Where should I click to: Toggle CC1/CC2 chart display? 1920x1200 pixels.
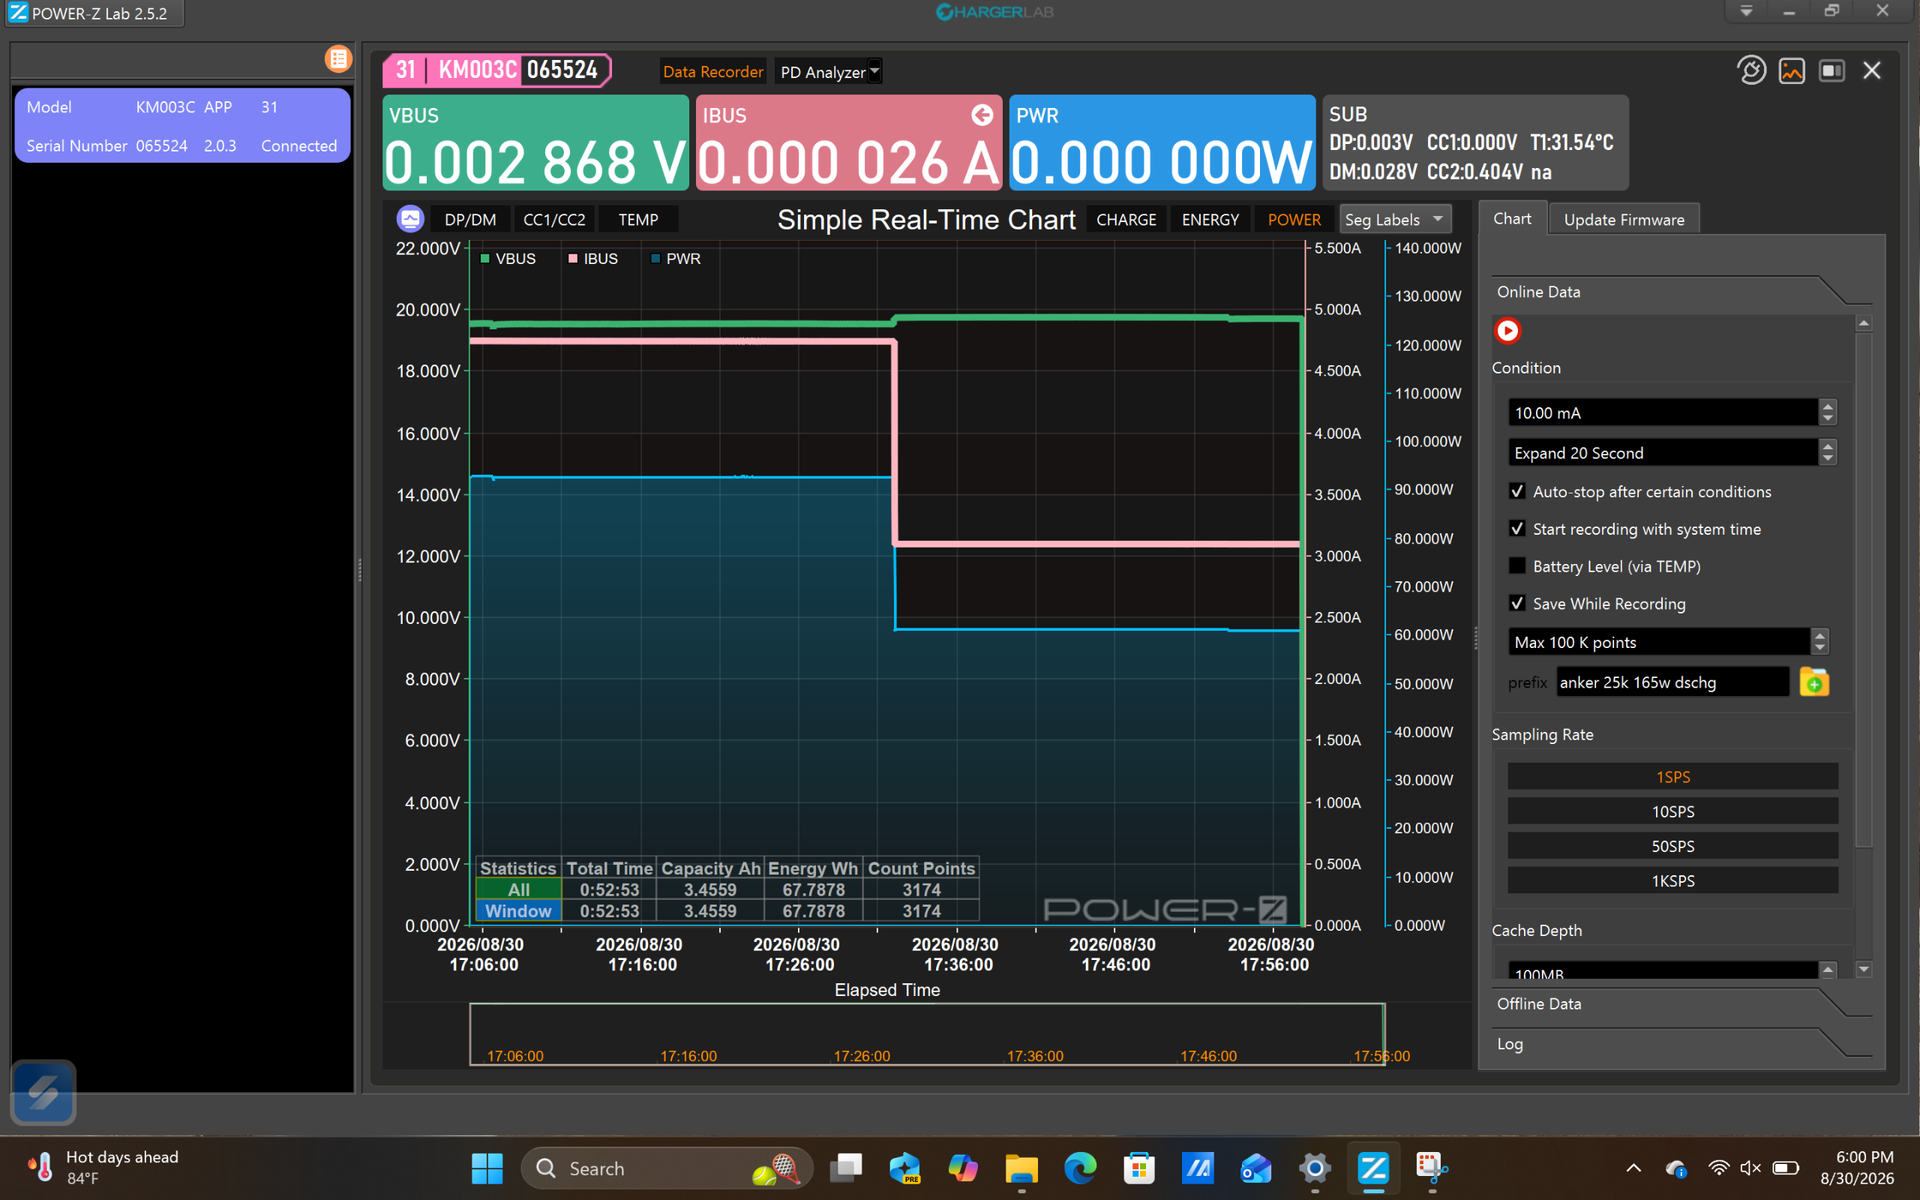[x=554, y=219]
